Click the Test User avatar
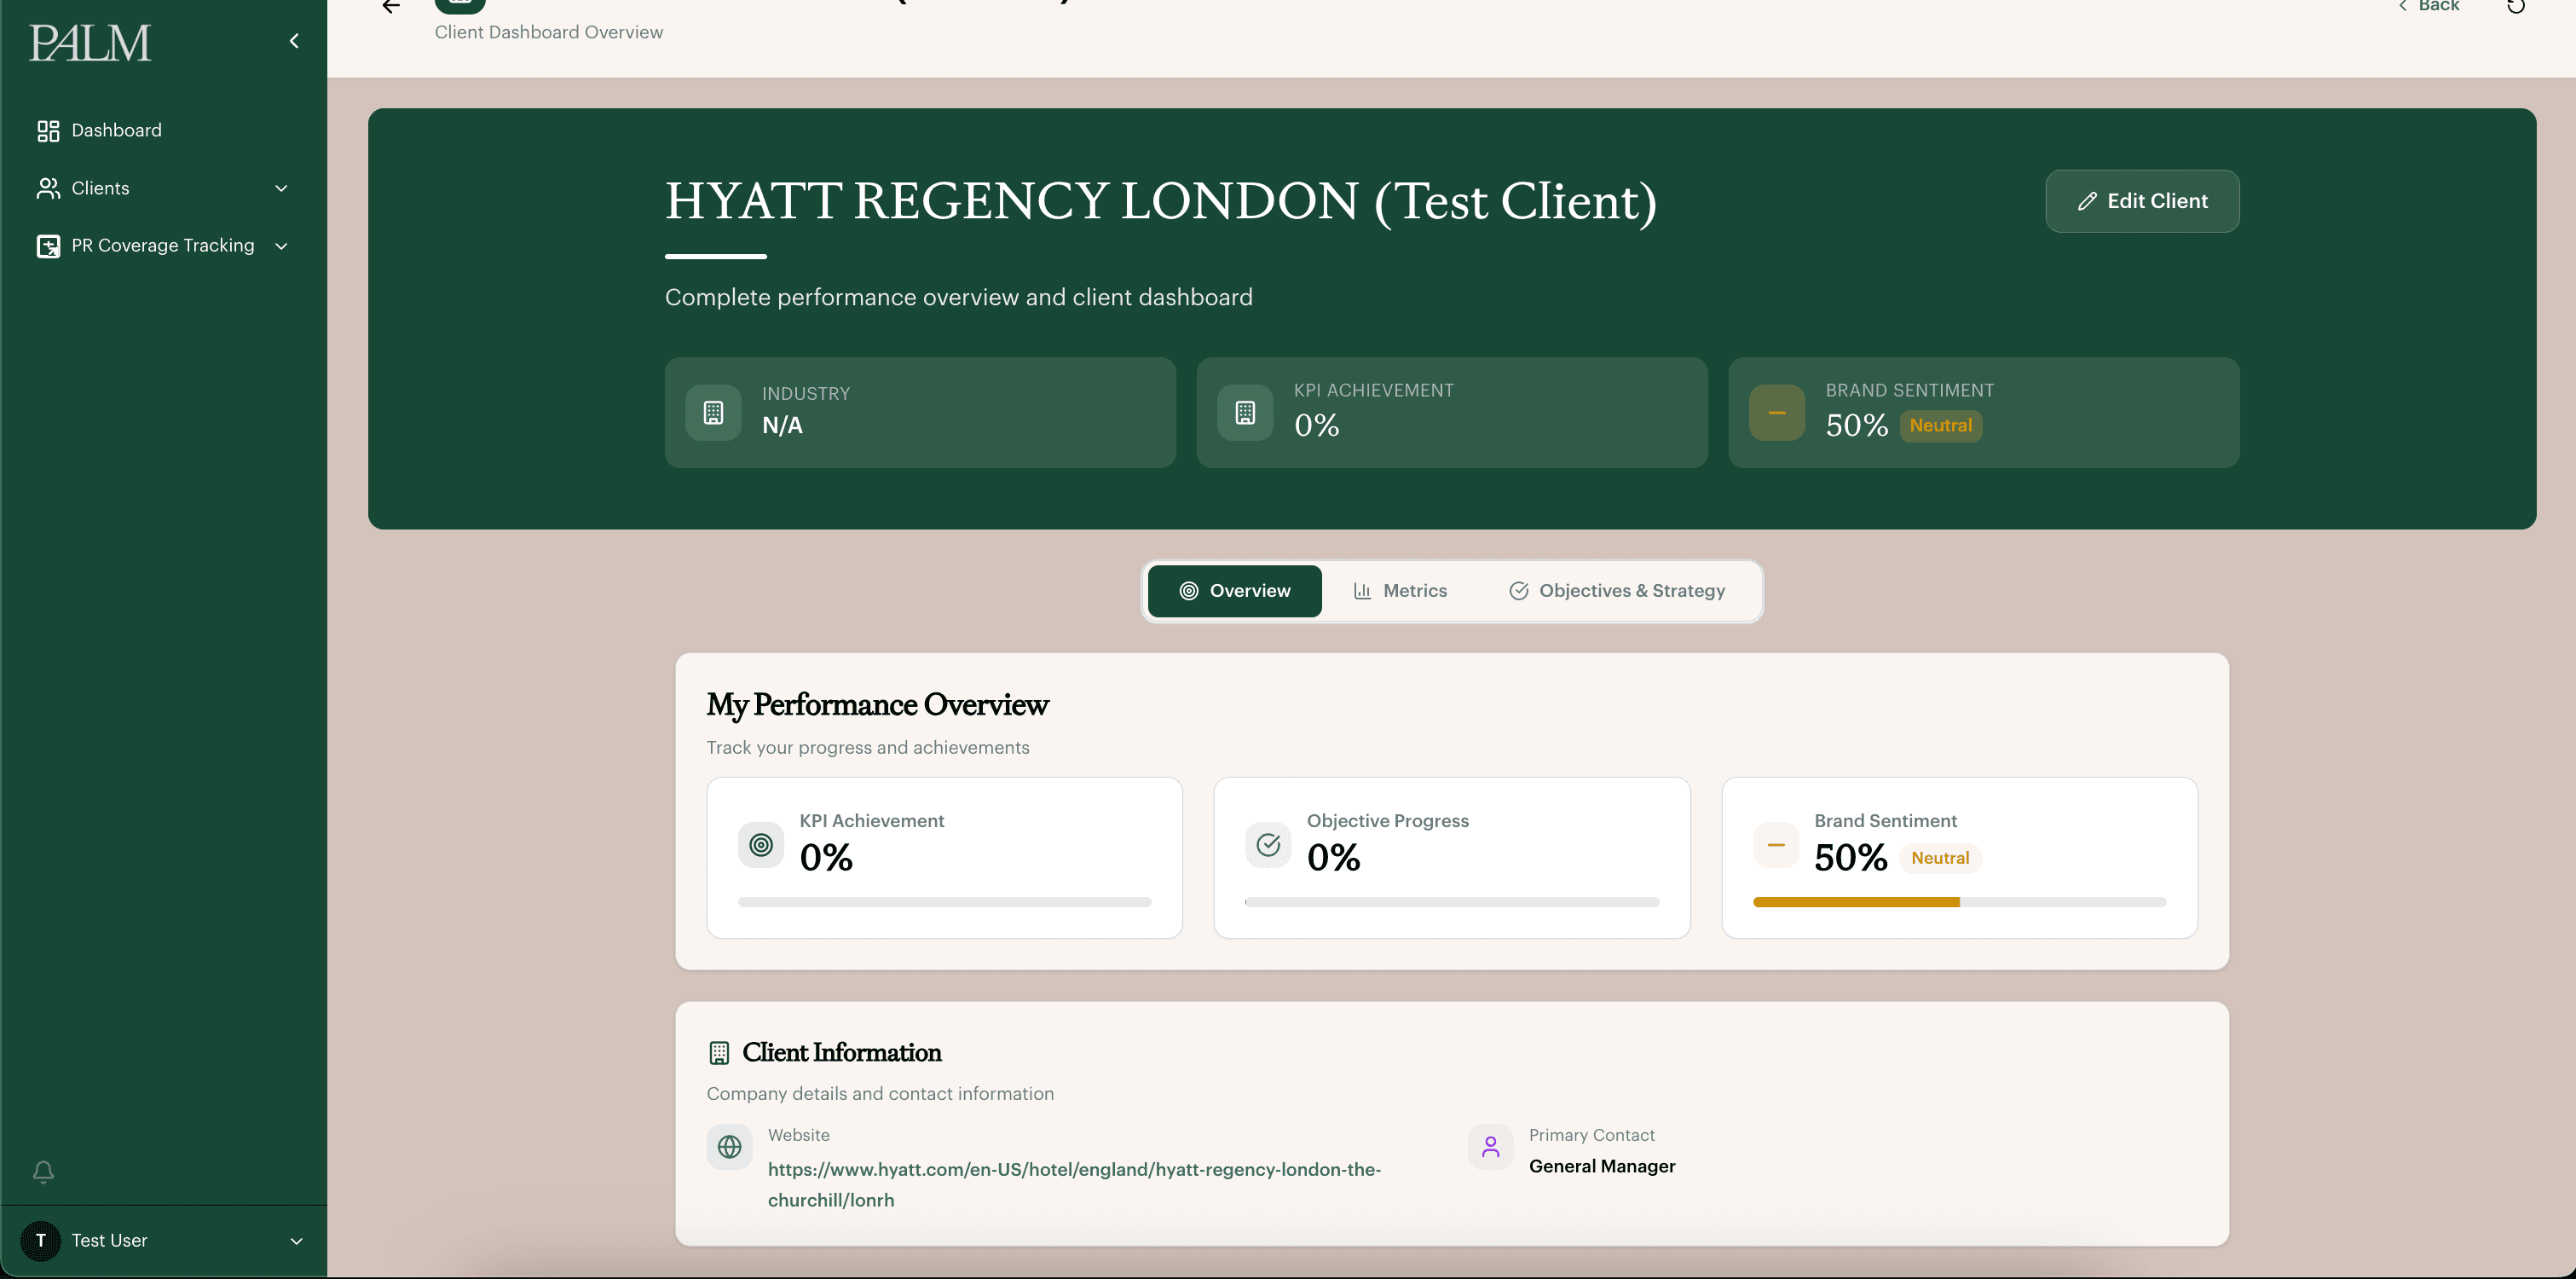 point(41,1240)
